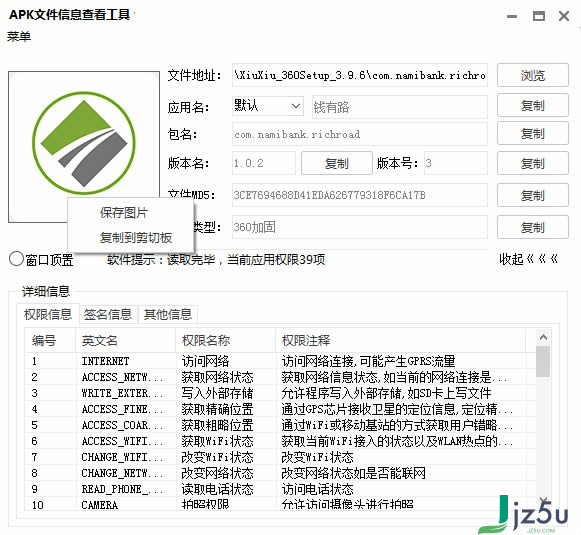Select the WRITE_EXTER... permission row

(280, 393)
